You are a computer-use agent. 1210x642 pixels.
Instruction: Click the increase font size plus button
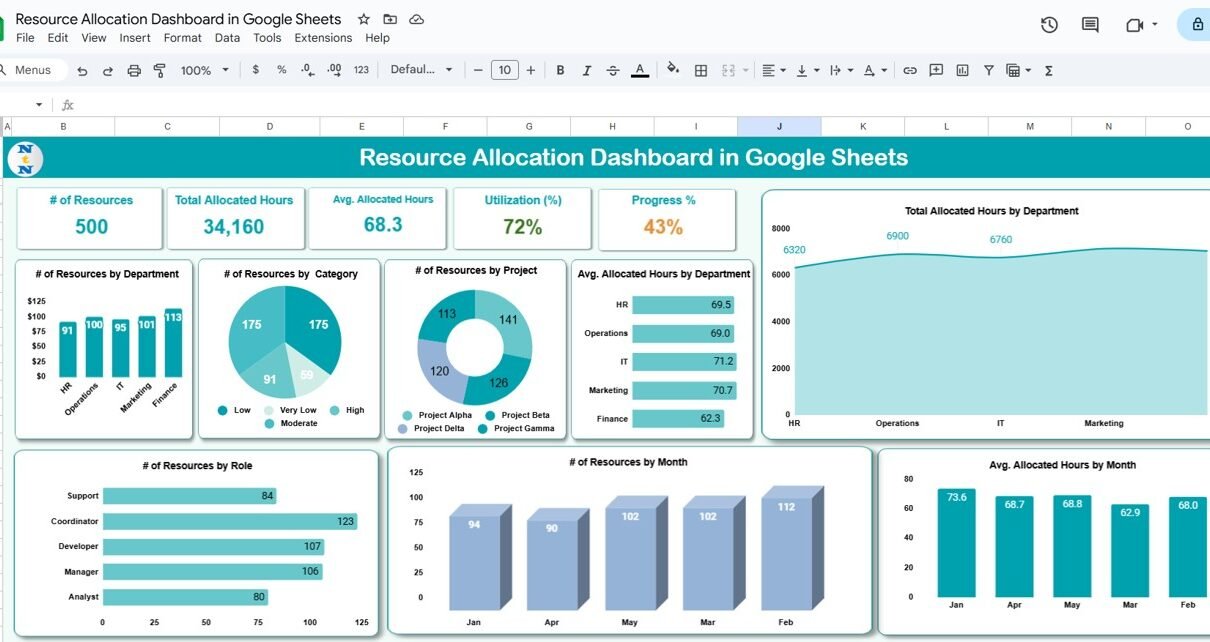(x=531, y=70)
